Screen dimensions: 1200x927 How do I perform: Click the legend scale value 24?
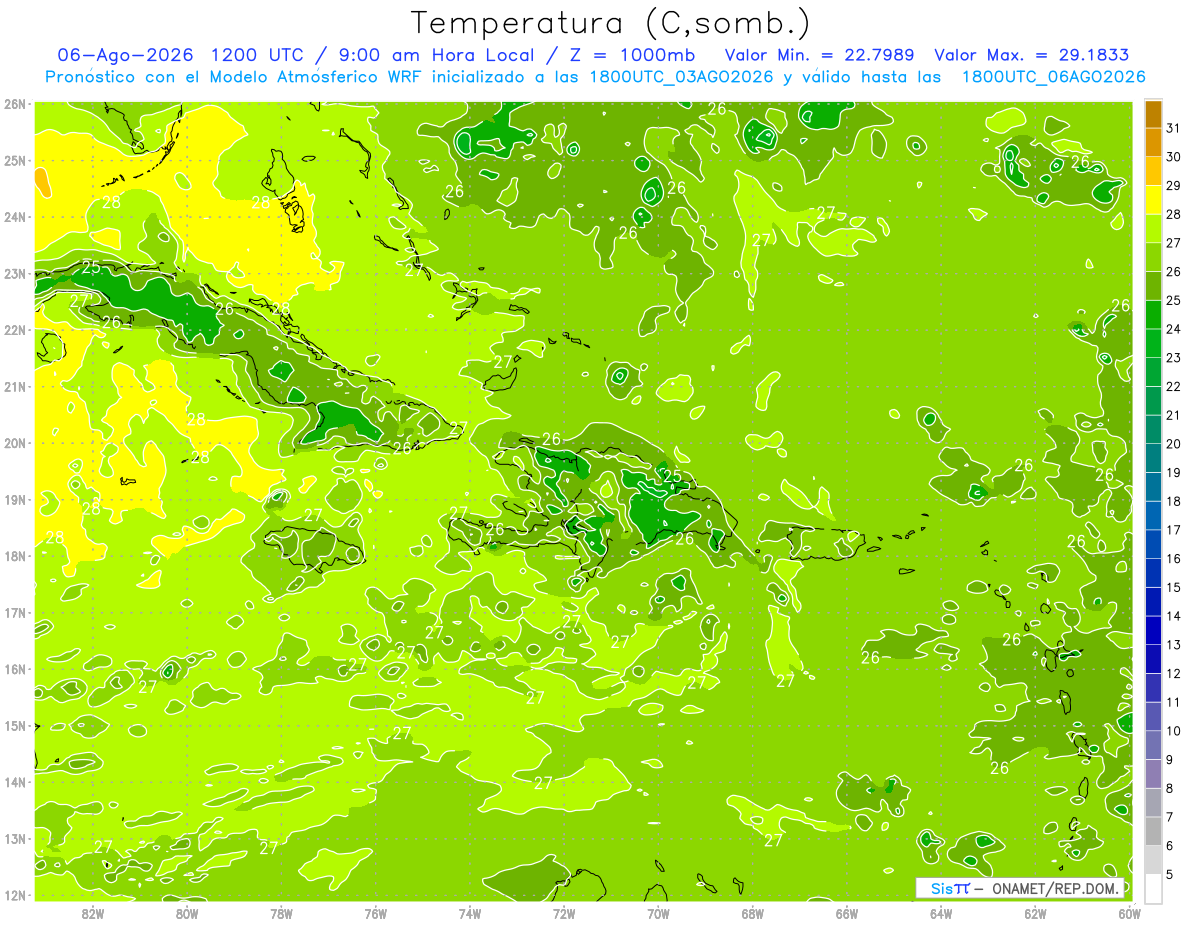(x=1173, y=329)
